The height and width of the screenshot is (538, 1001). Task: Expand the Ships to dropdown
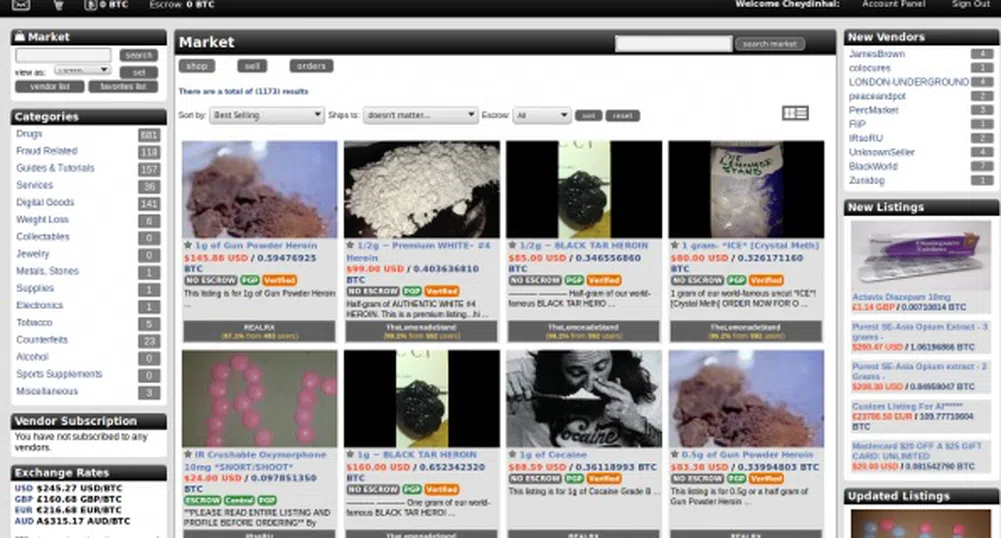(x=420, y=116)
